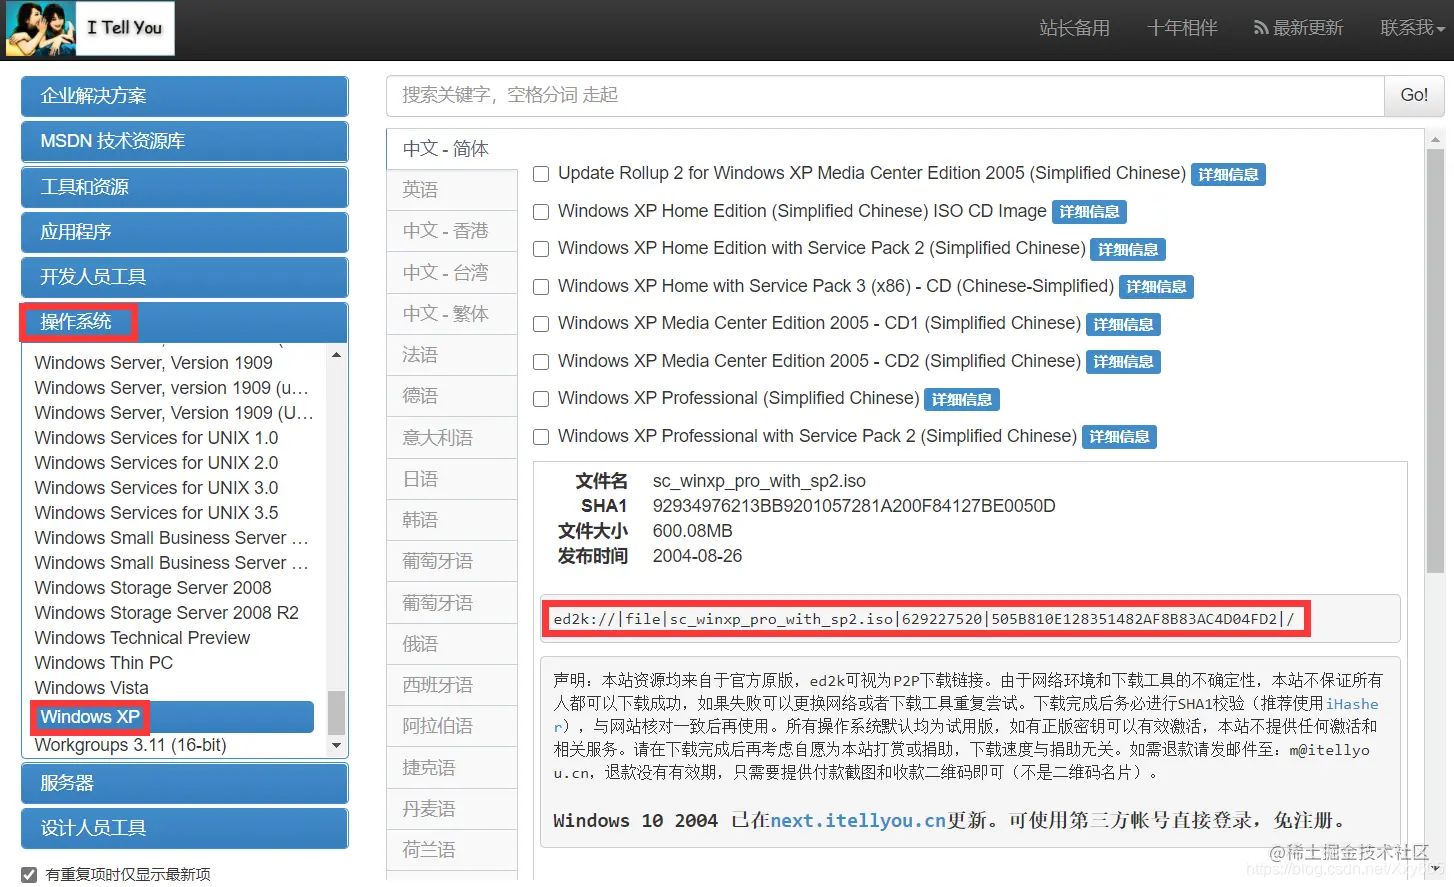Select Workgroups 3.11 (16-bit)

pos(130,745)
